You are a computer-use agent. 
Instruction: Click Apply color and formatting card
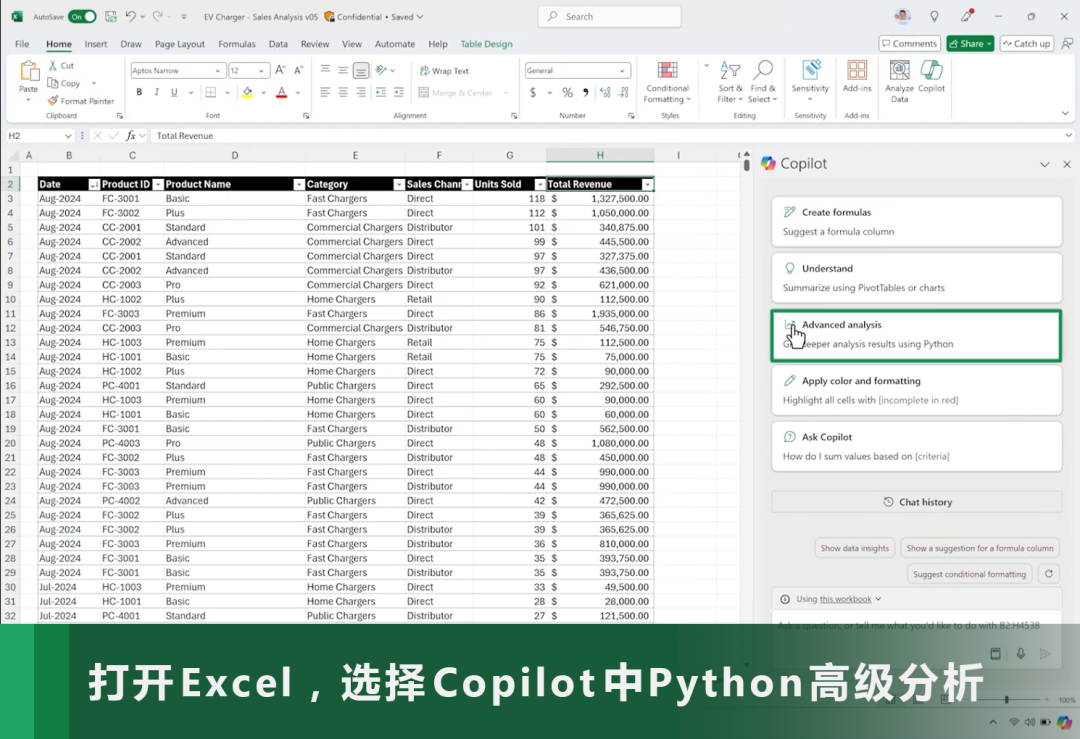916,390
